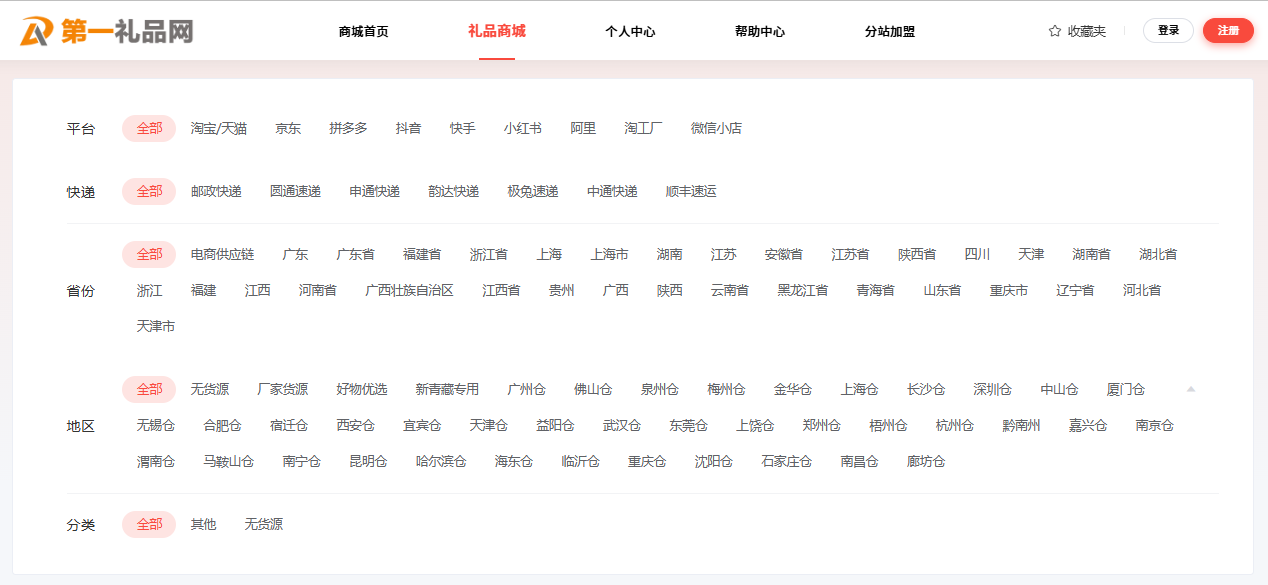Choose 拼多多 as the platform
Screen dimensions: 1268x585
(x=348, y=128)
